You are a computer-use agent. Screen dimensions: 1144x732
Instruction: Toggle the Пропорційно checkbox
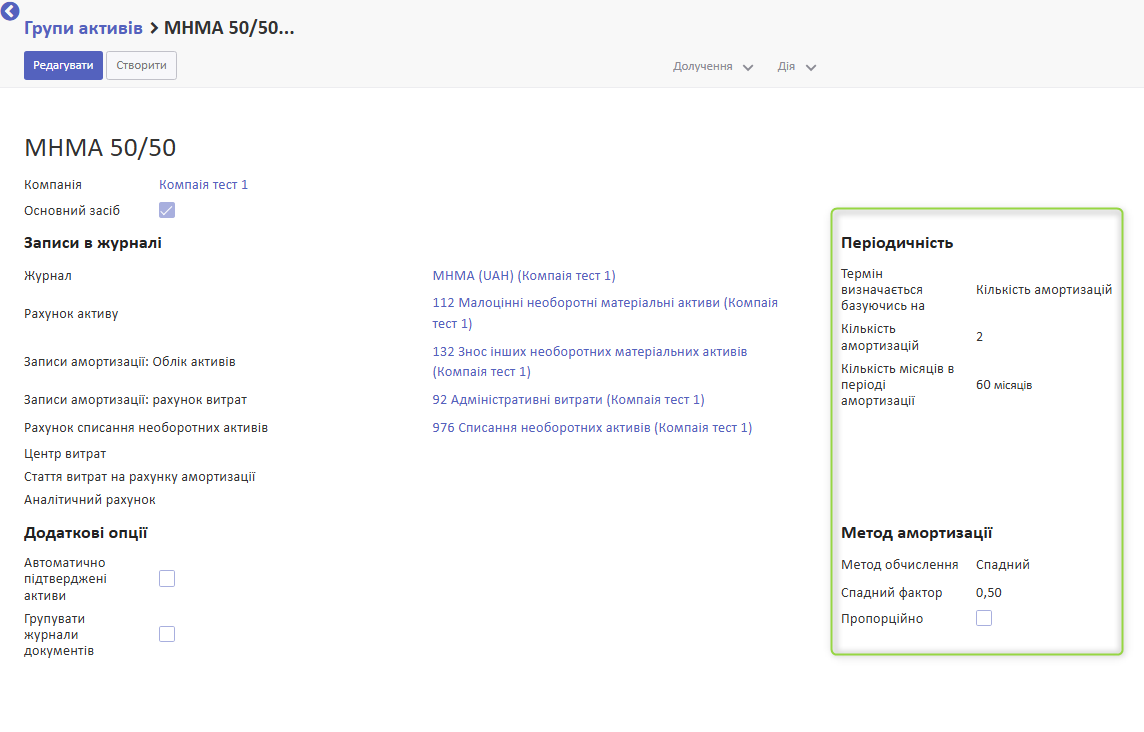[984, 618]
